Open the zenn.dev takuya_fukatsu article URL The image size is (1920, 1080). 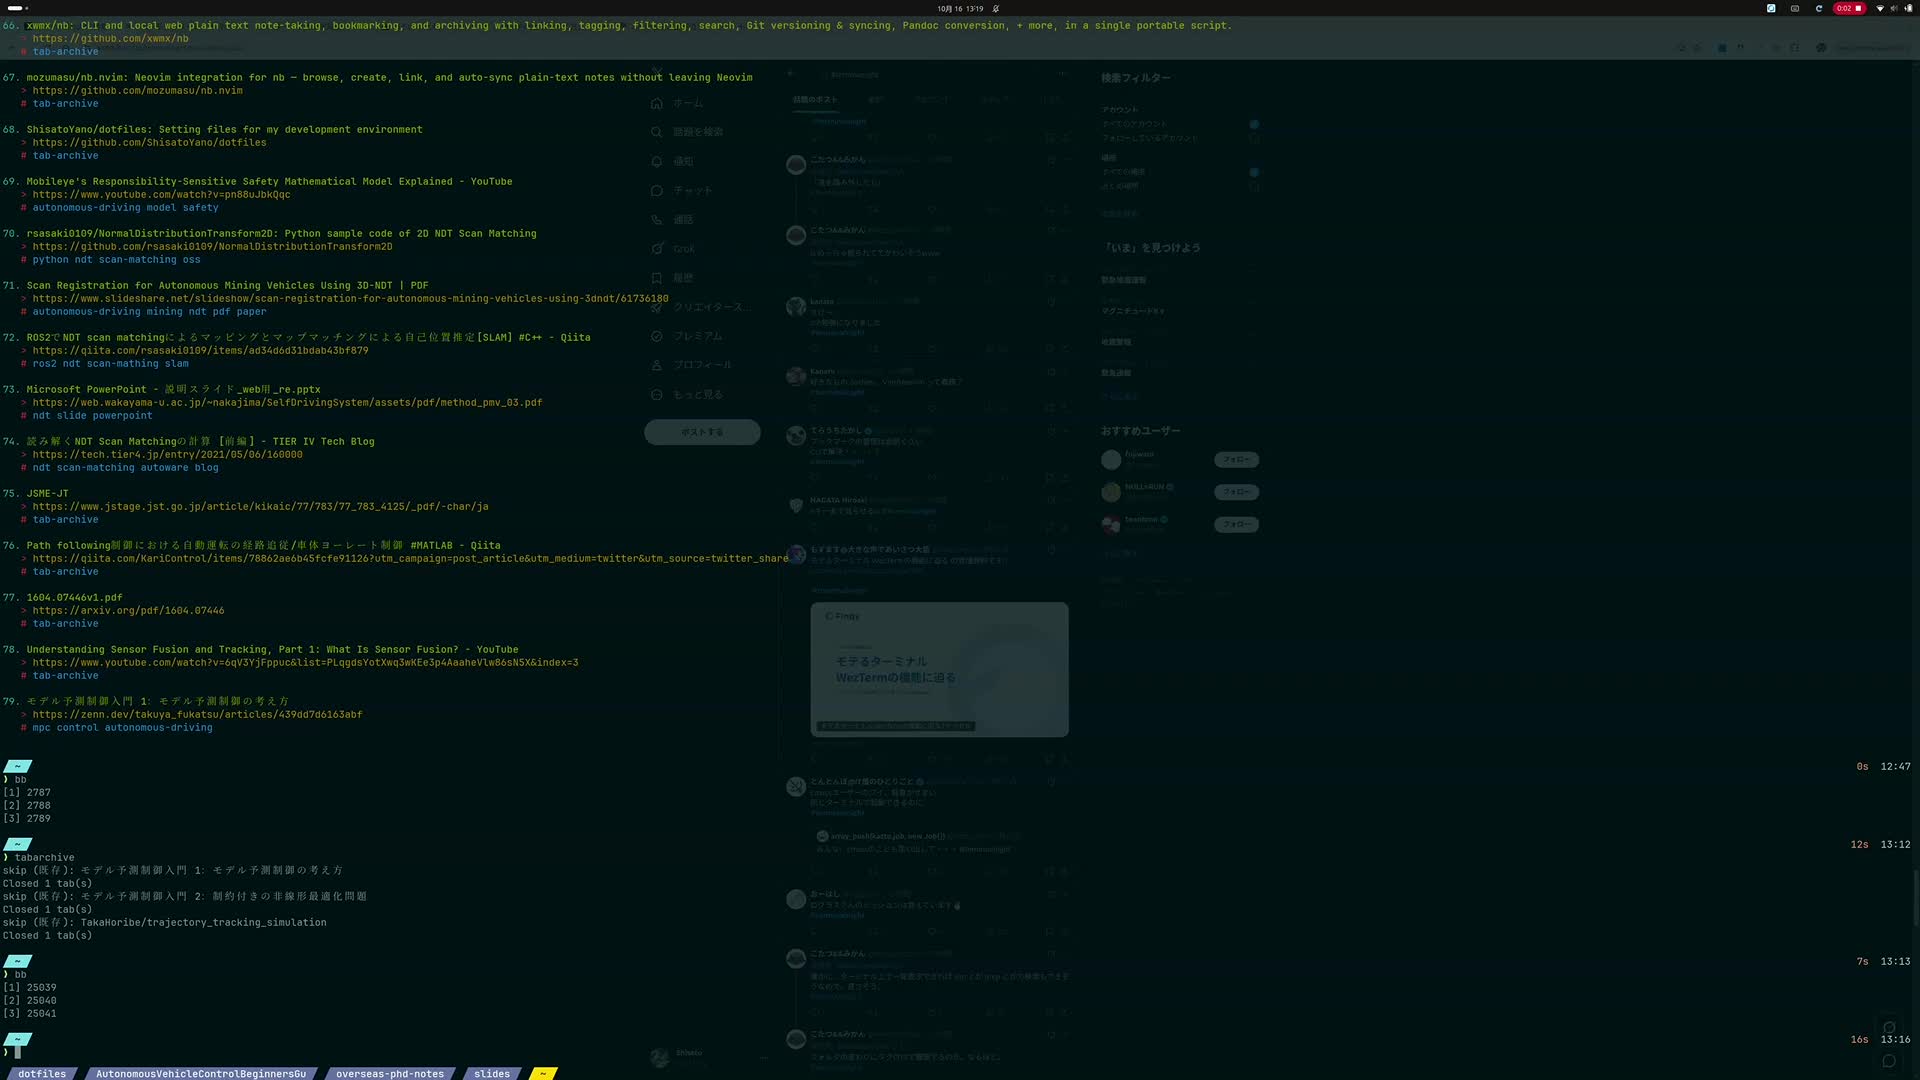click(197, 715)
